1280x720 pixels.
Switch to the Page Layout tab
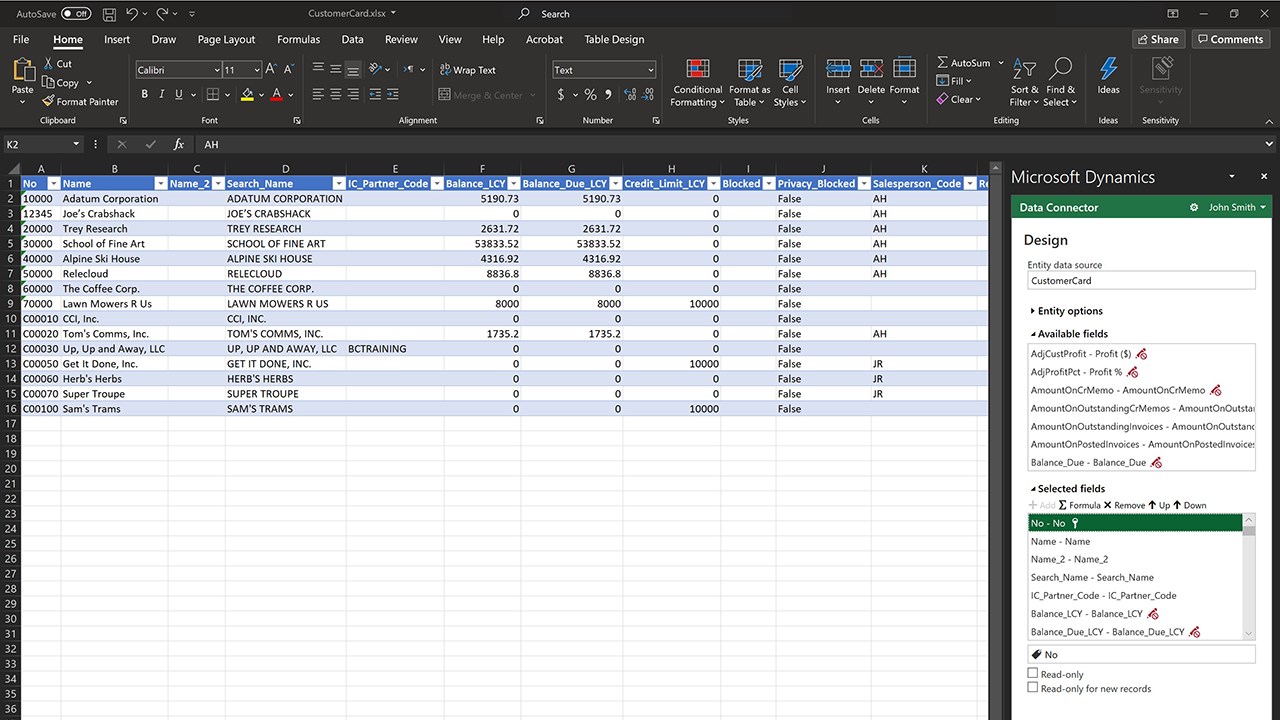click(226, 39)
